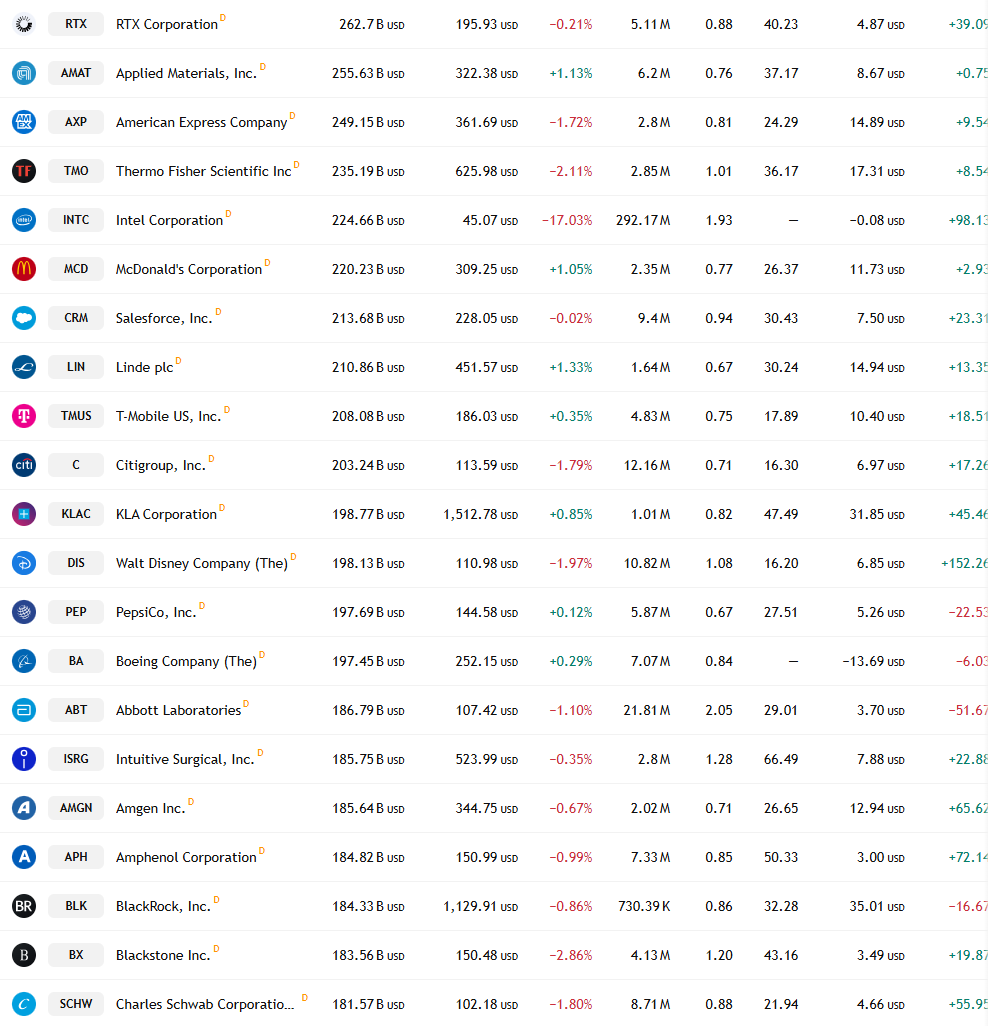
Task: Click the Salesforce cloud logo icon
Action: (24, 318)
